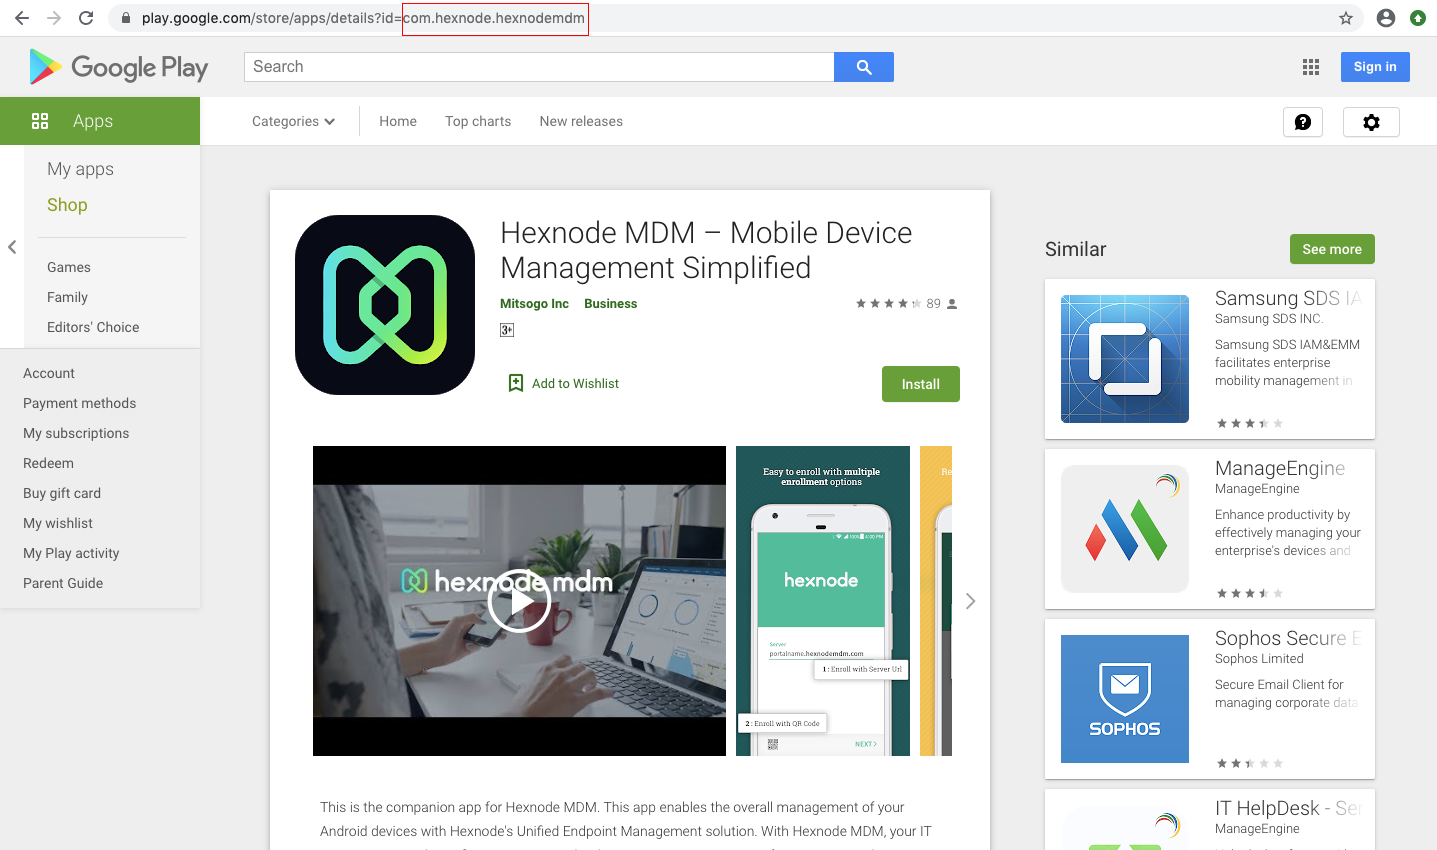Click the lock icon in address bar
The width and height of the screenshot is (1437, 850).
pyautogui.click(x=125, y=18)
